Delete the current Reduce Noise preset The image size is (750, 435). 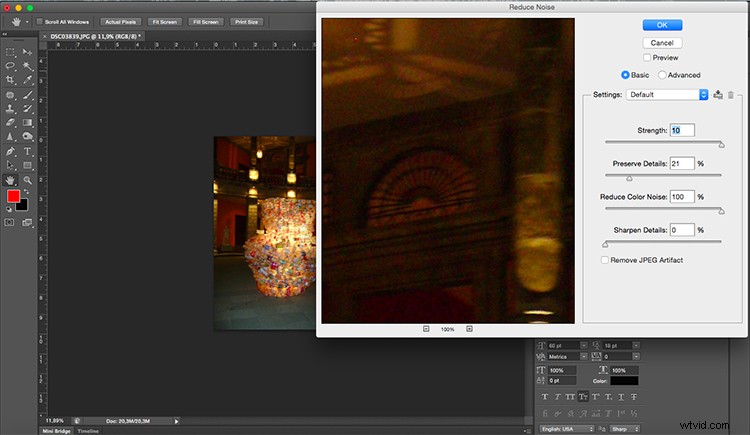pyautogui.click(x=731, y=95)
